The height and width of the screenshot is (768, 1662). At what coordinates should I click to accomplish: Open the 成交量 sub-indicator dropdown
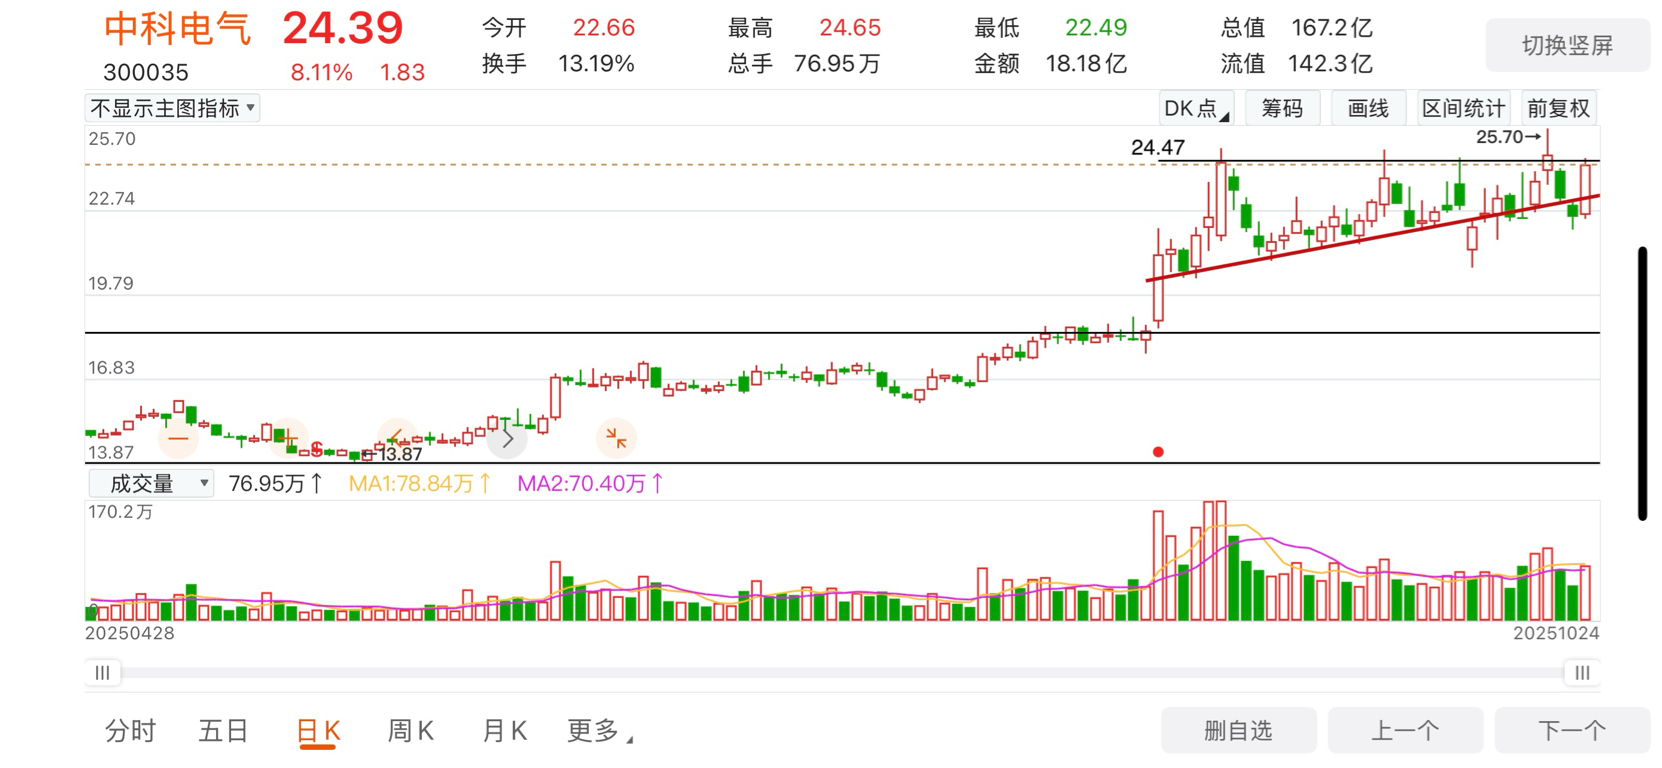coord(151,484)
